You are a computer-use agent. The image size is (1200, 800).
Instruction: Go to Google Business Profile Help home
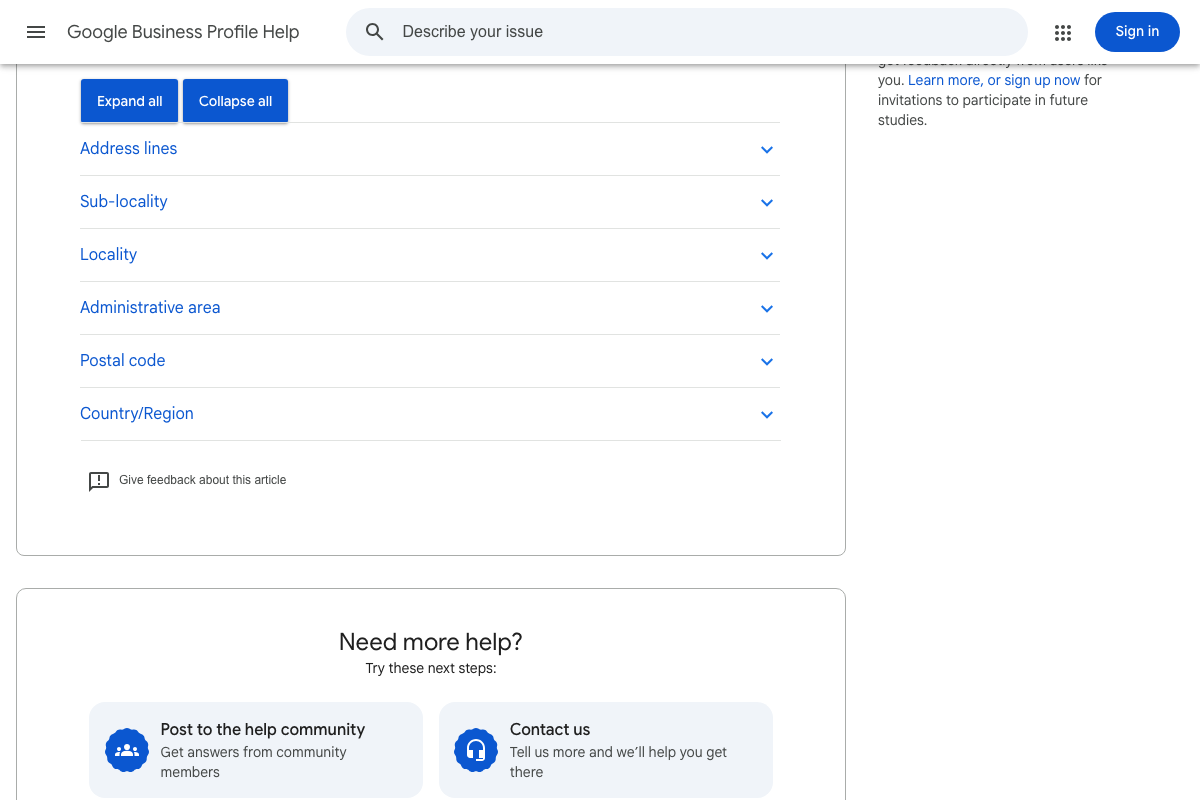click(183, 32)
